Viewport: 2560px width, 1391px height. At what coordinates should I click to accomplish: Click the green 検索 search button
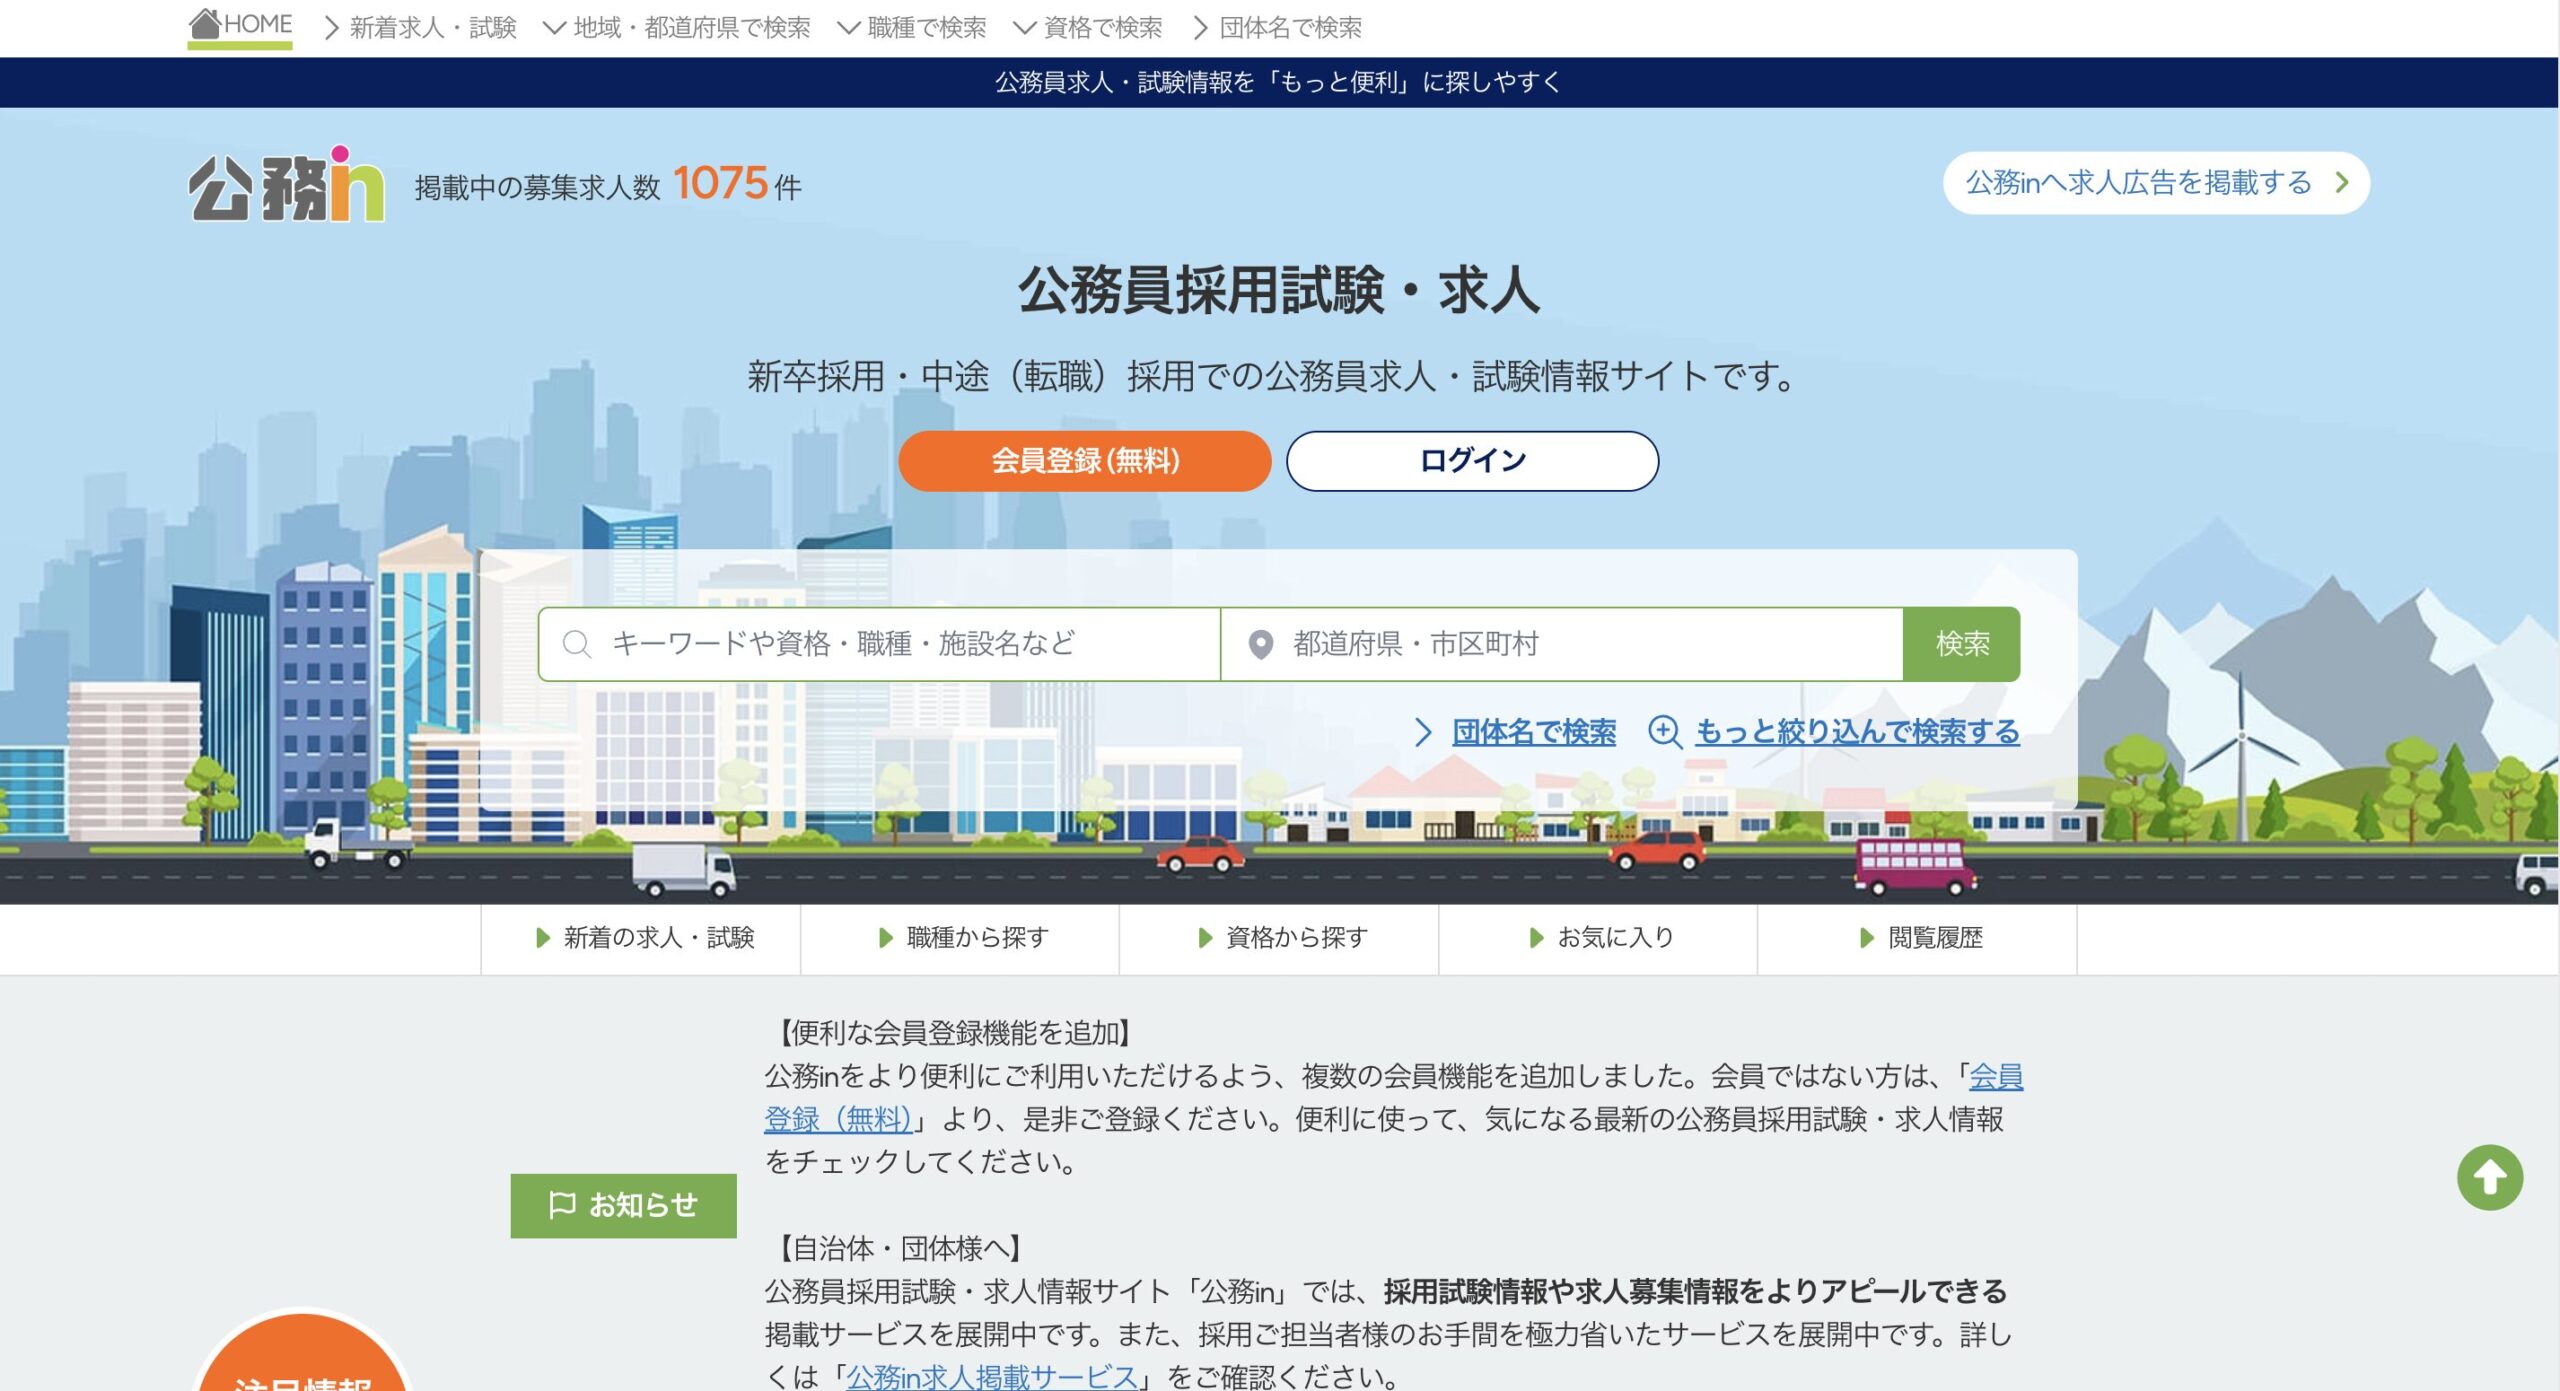(x=1961, y=644)
